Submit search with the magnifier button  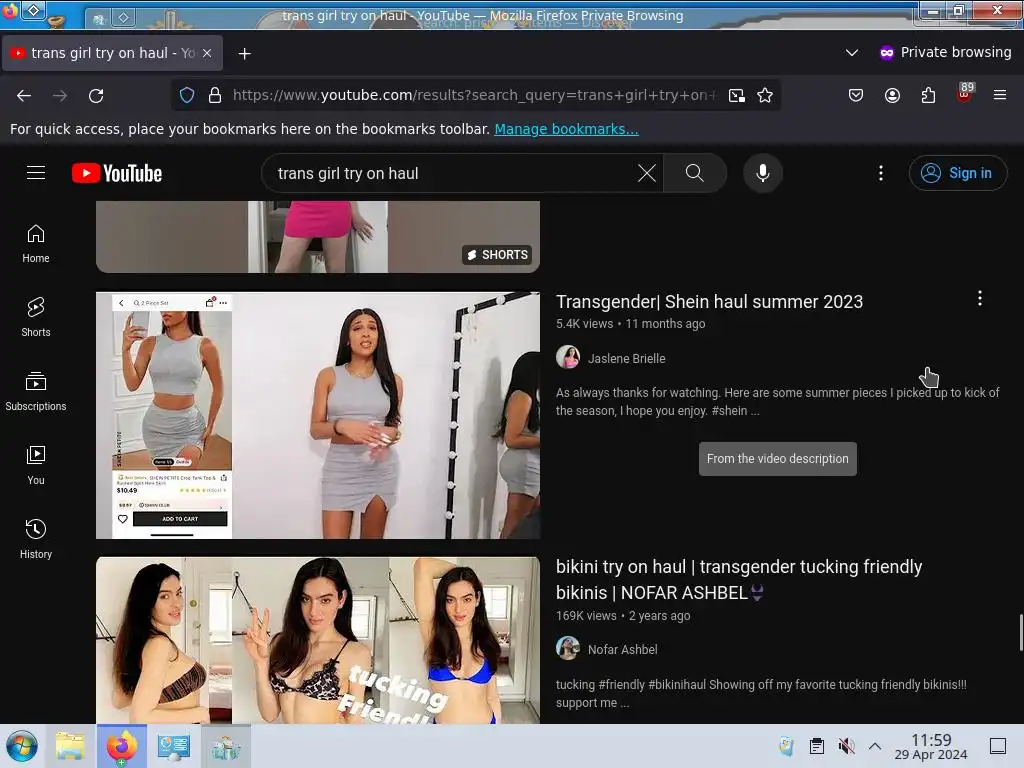[x=695, y=173]
